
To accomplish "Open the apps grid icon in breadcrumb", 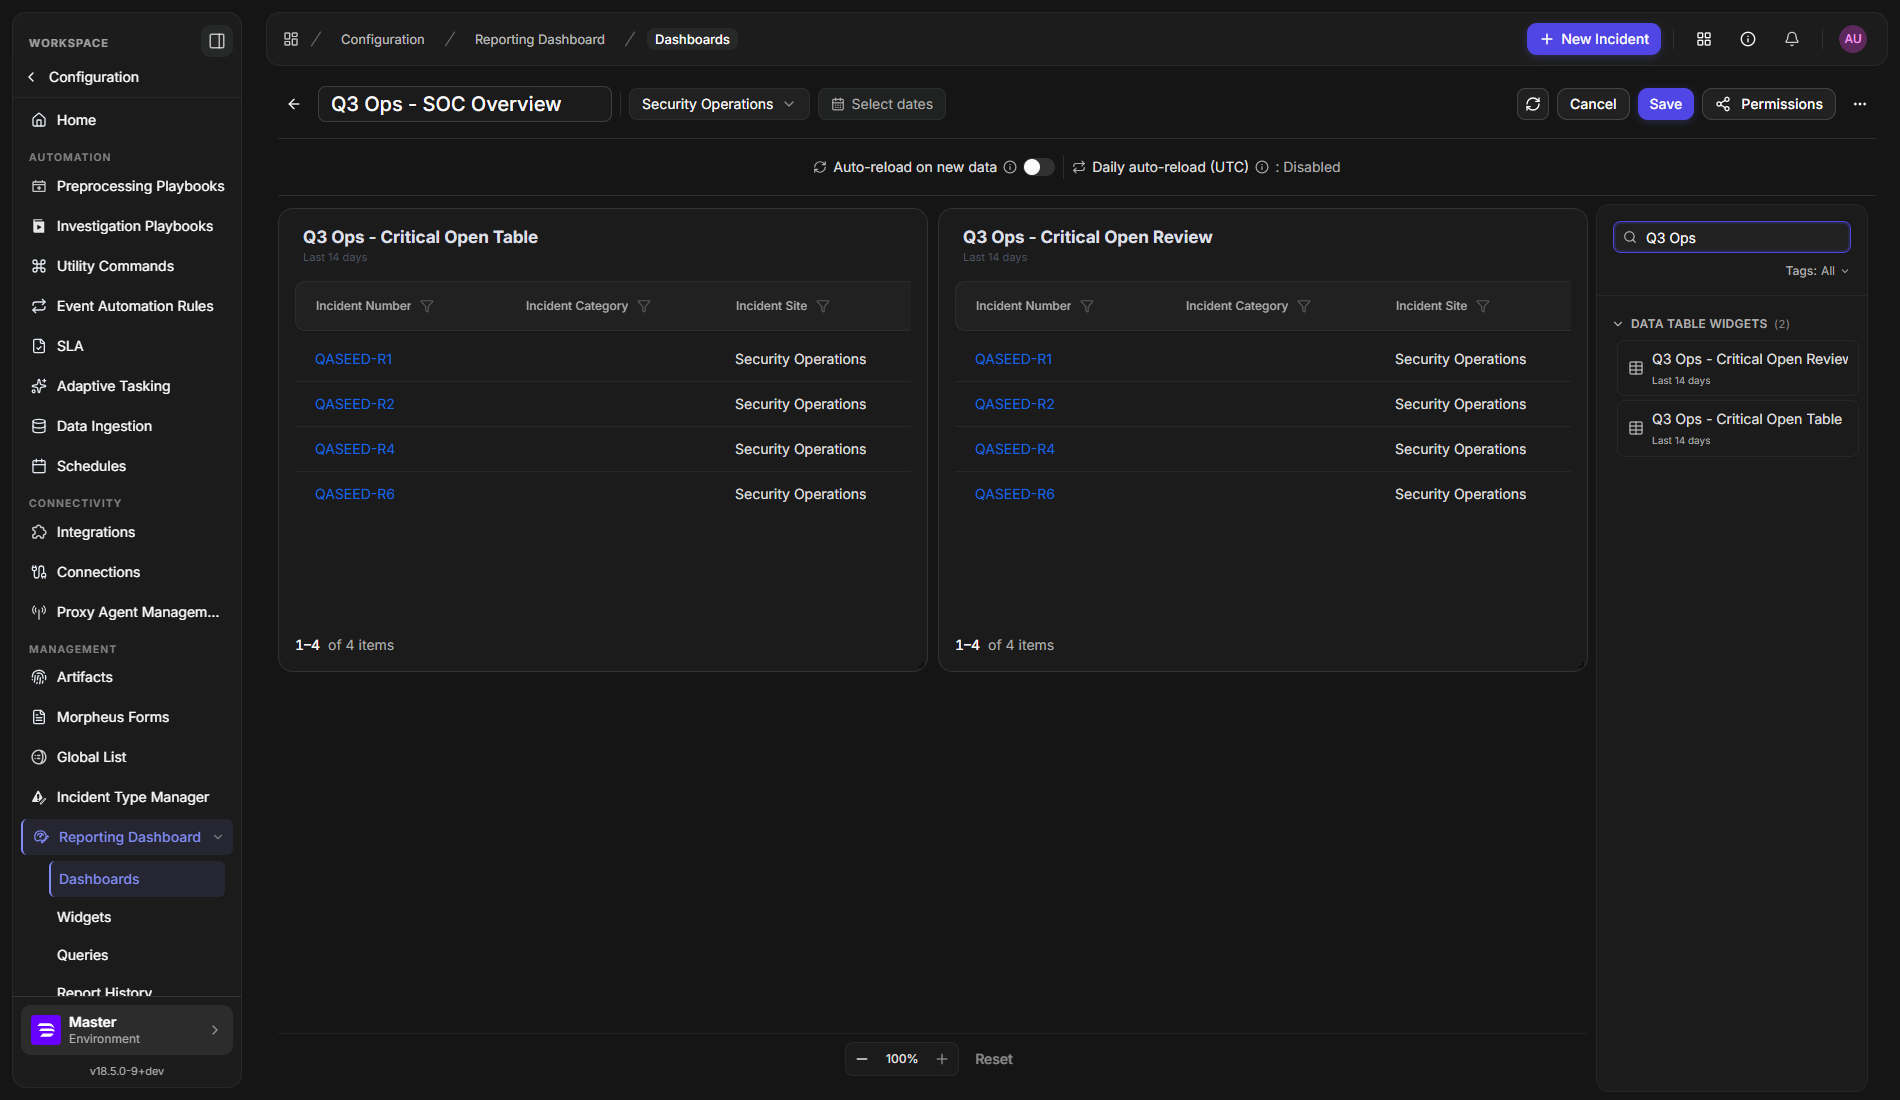I will [291, 39].
